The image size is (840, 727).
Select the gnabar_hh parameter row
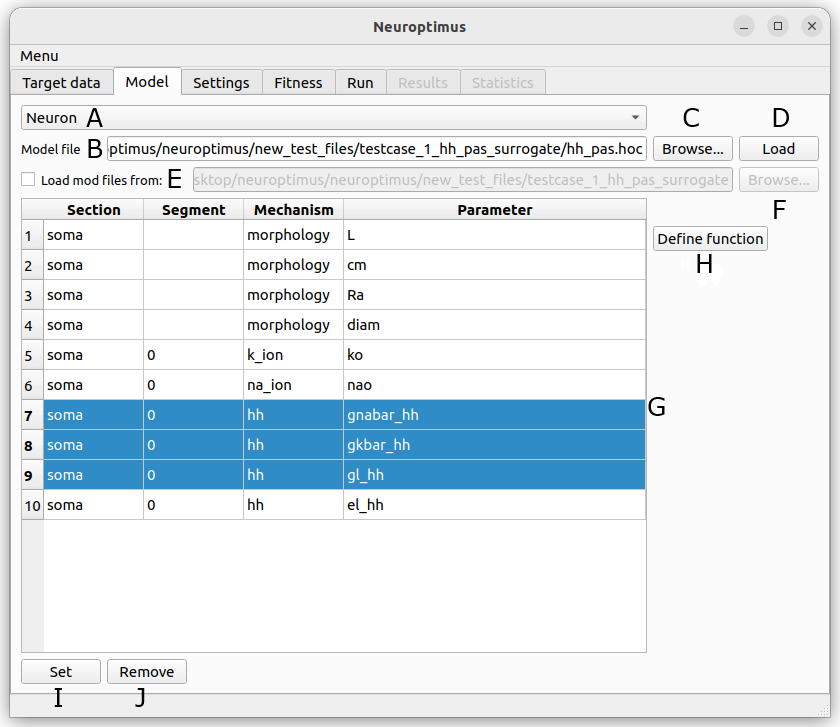[334, 415]
